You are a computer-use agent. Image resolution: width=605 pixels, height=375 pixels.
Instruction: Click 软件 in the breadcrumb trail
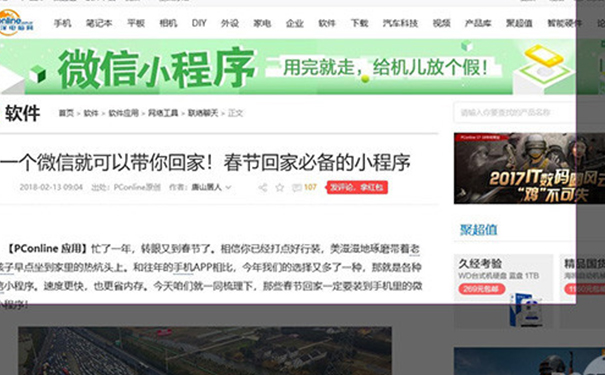(x=91, y=113)
